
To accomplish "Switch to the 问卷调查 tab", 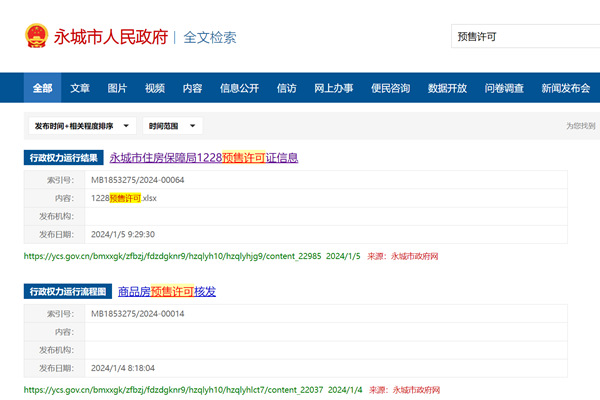I will coord(504,88).
